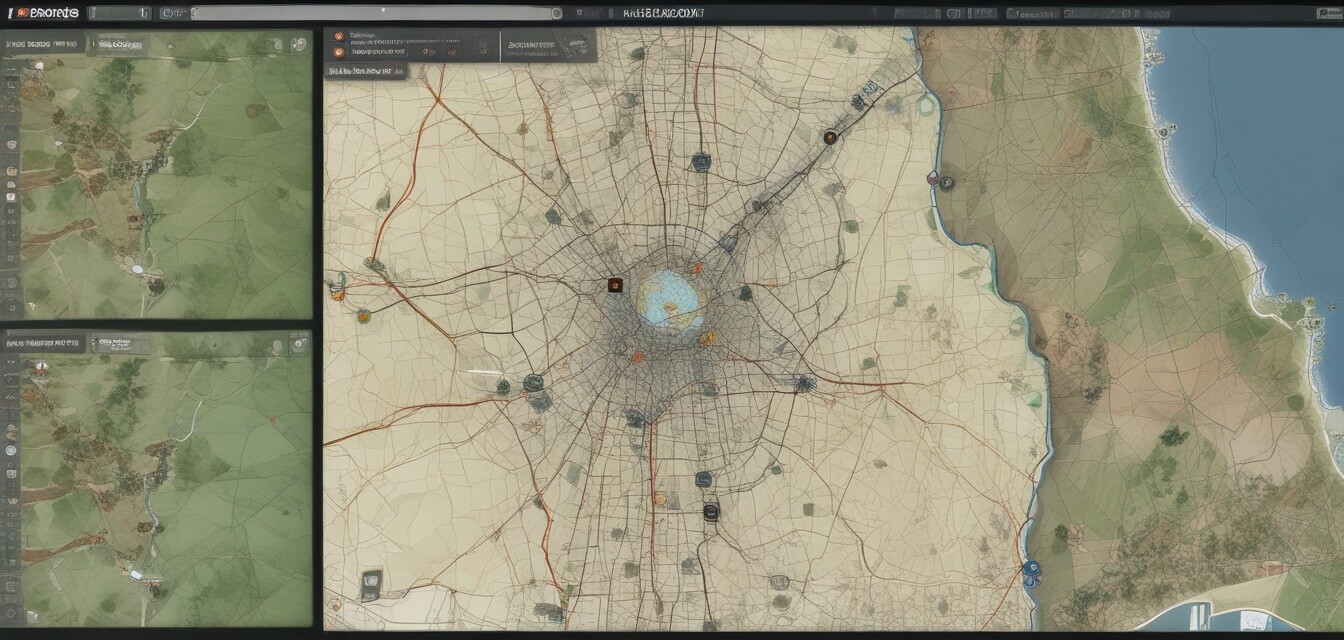Select the dark square marker left of the central lake
This screenshot has width=1344, height=640.
coord(615,285)
